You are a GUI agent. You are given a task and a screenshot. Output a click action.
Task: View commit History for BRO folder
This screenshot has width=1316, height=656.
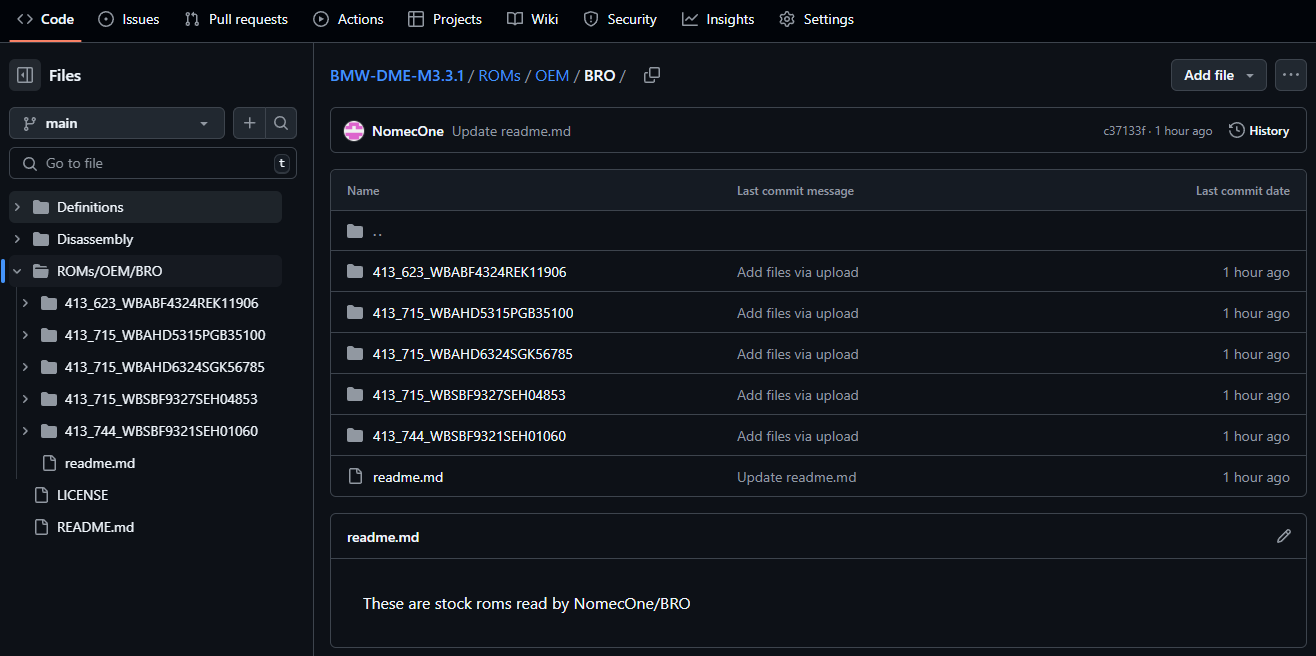[x=1258, y=130]
